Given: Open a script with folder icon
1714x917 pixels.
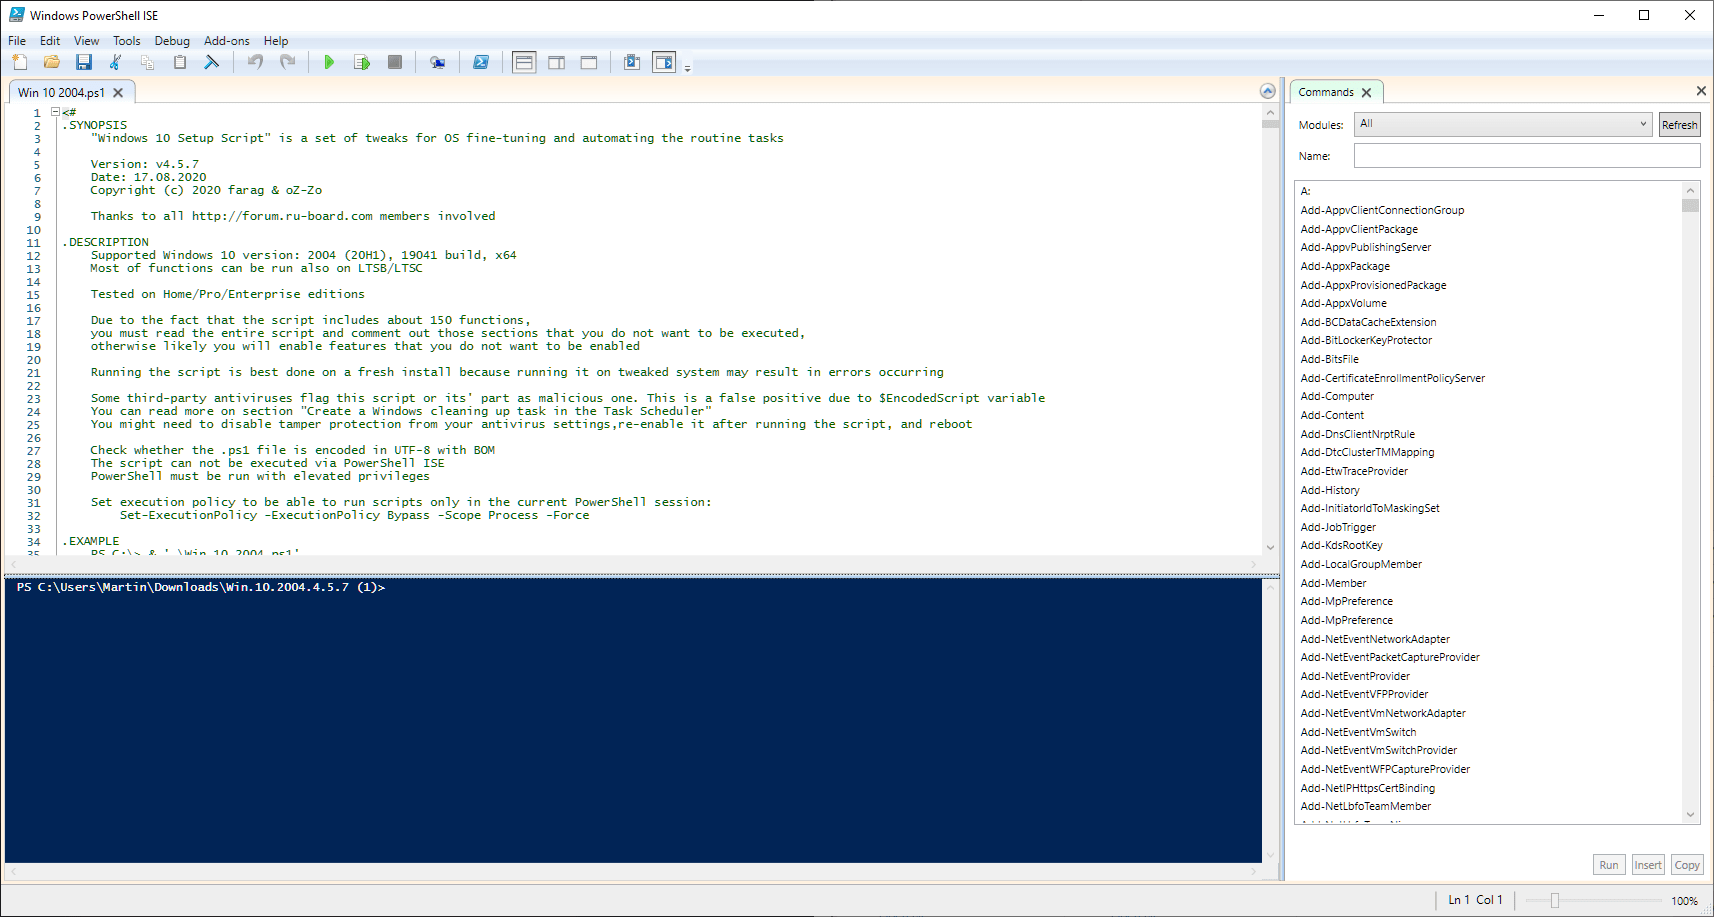Looking at the screenshot, I should (52, 62).
